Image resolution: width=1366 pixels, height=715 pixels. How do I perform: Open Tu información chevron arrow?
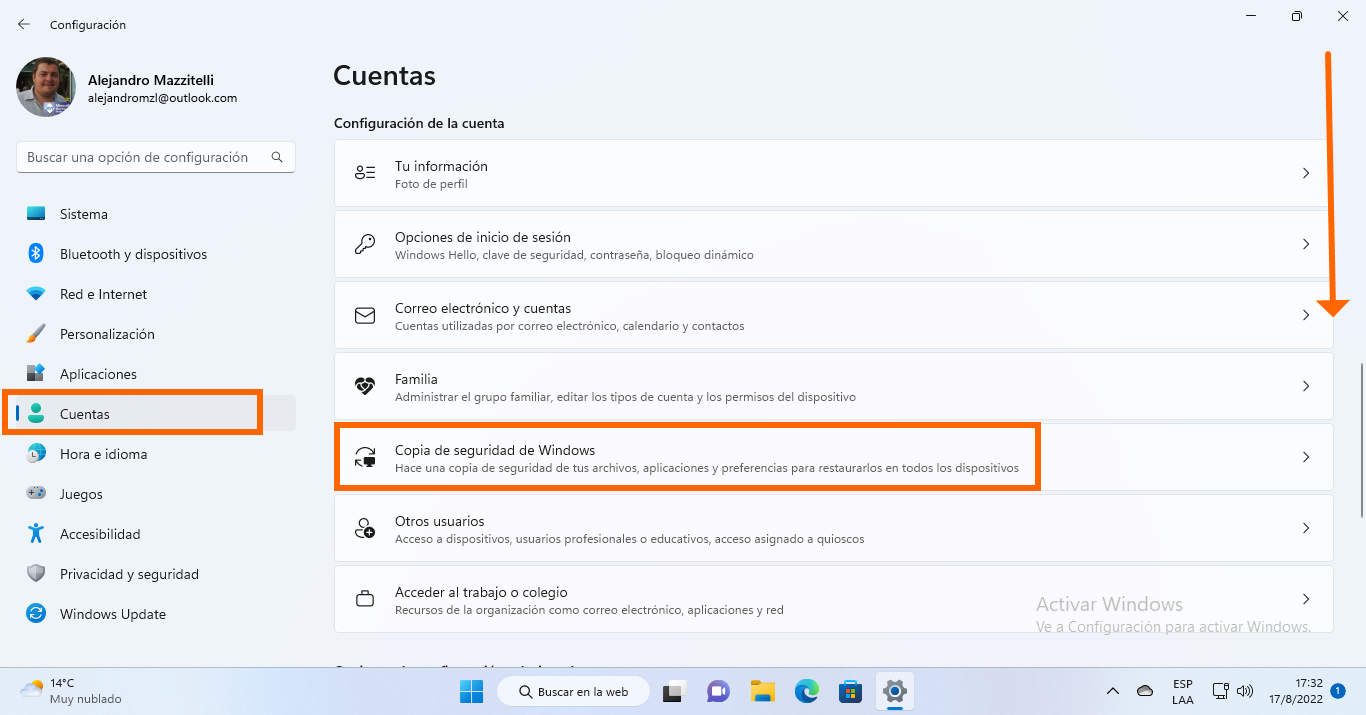[x=1306, y=173]
